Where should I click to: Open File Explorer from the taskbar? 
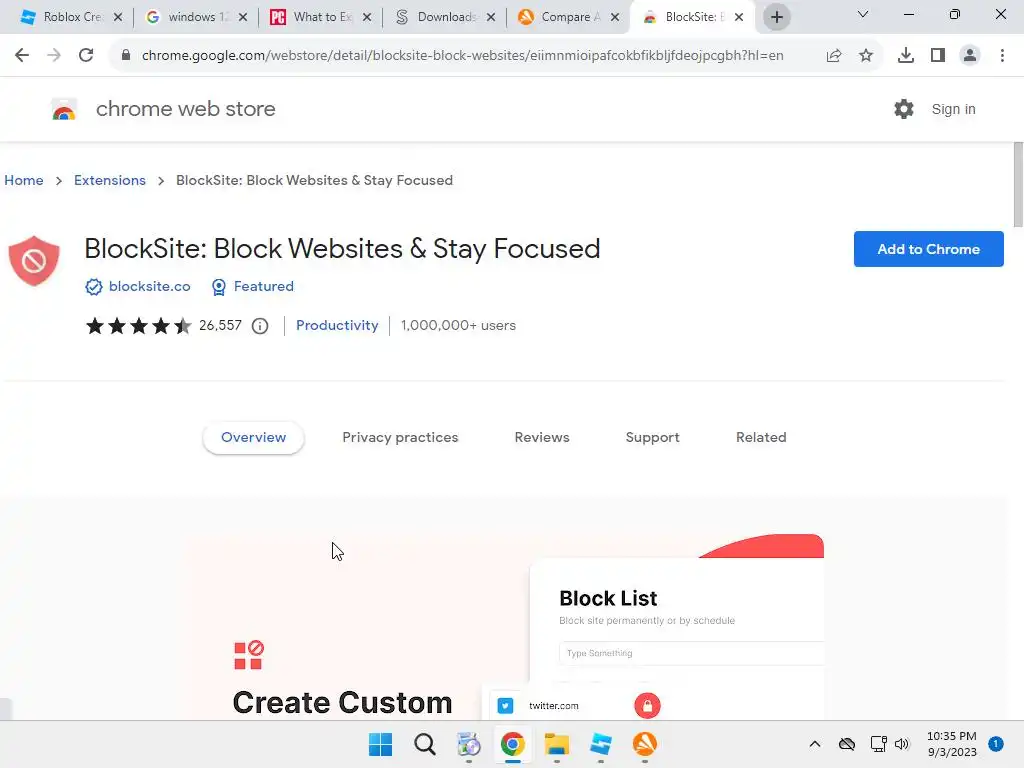tap(557, 744)
